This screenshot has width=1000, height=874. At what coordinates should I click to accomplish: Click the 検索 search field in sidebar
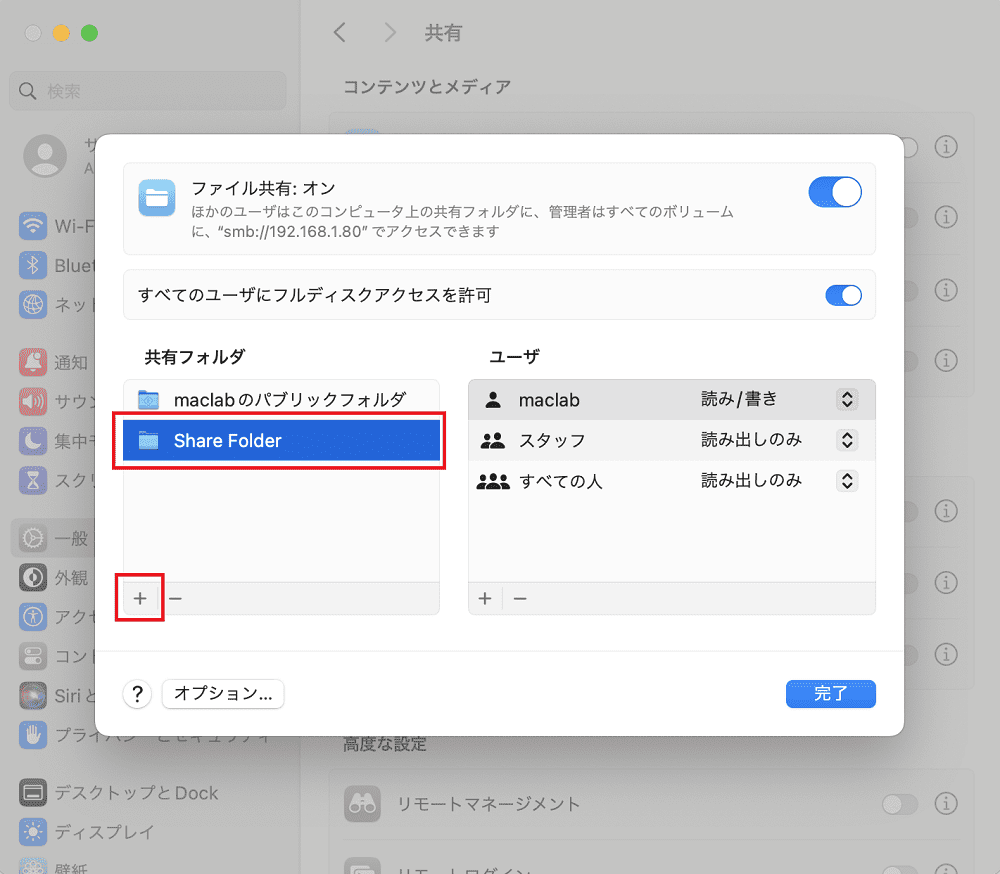pyautogui.click(x=148, y=91)
